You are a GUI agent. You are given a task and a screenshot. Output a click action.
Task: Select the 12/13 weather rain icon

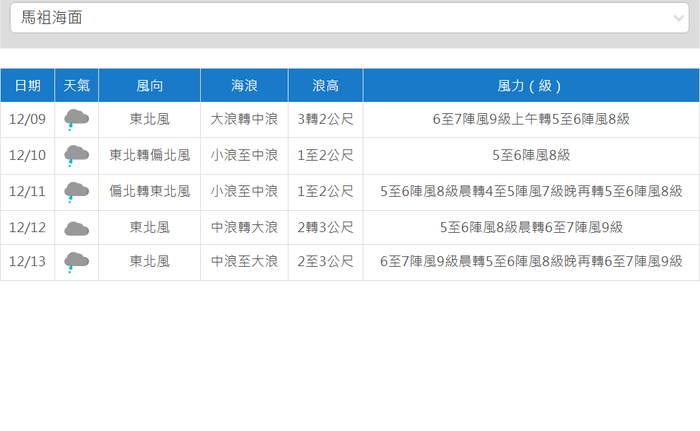pyautogui.click(x=76, y=263)
